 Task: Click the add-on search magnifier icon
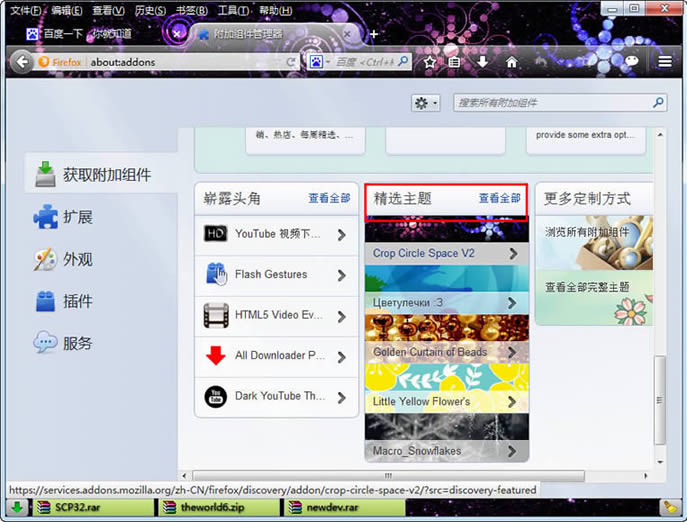point(658,103)
